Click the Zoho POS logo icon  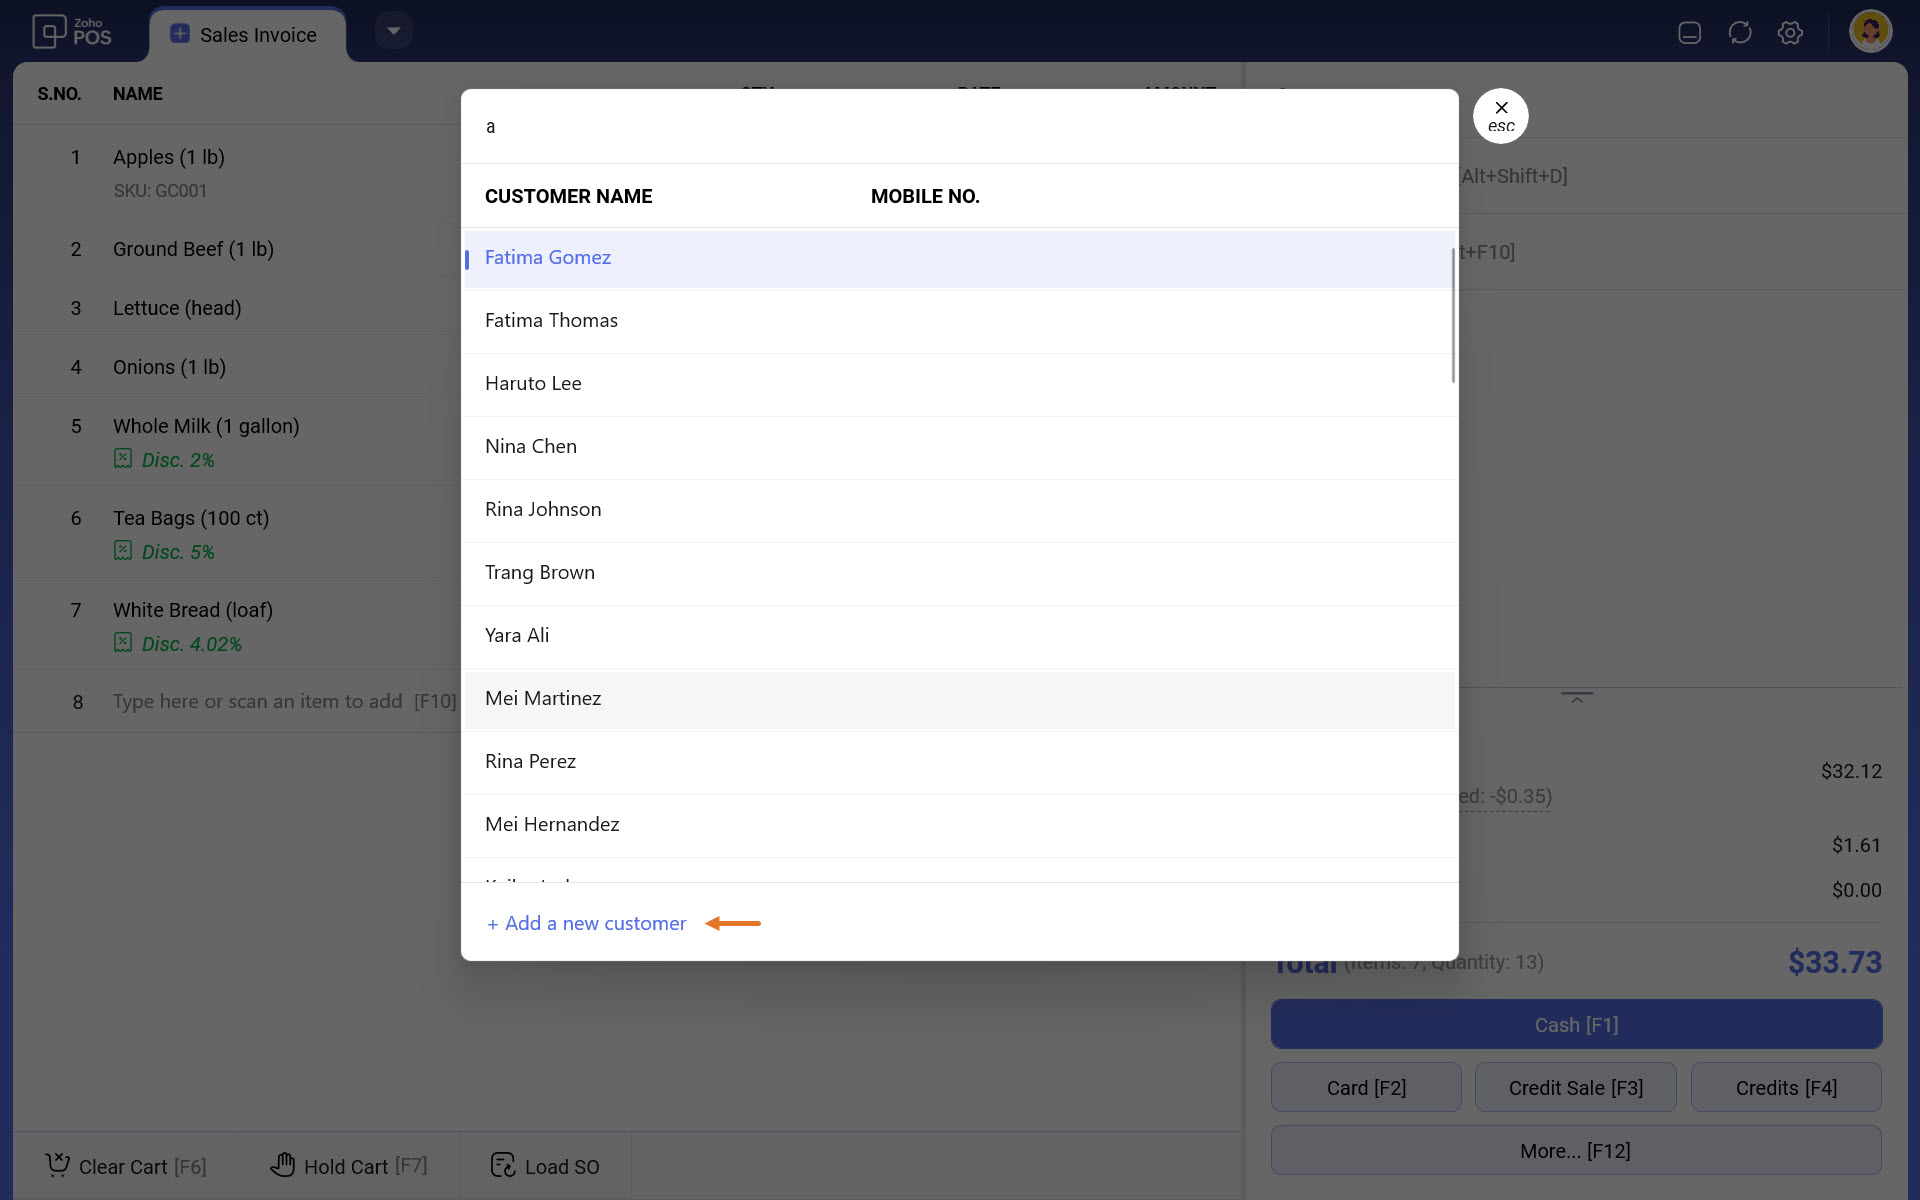point(49,32)
